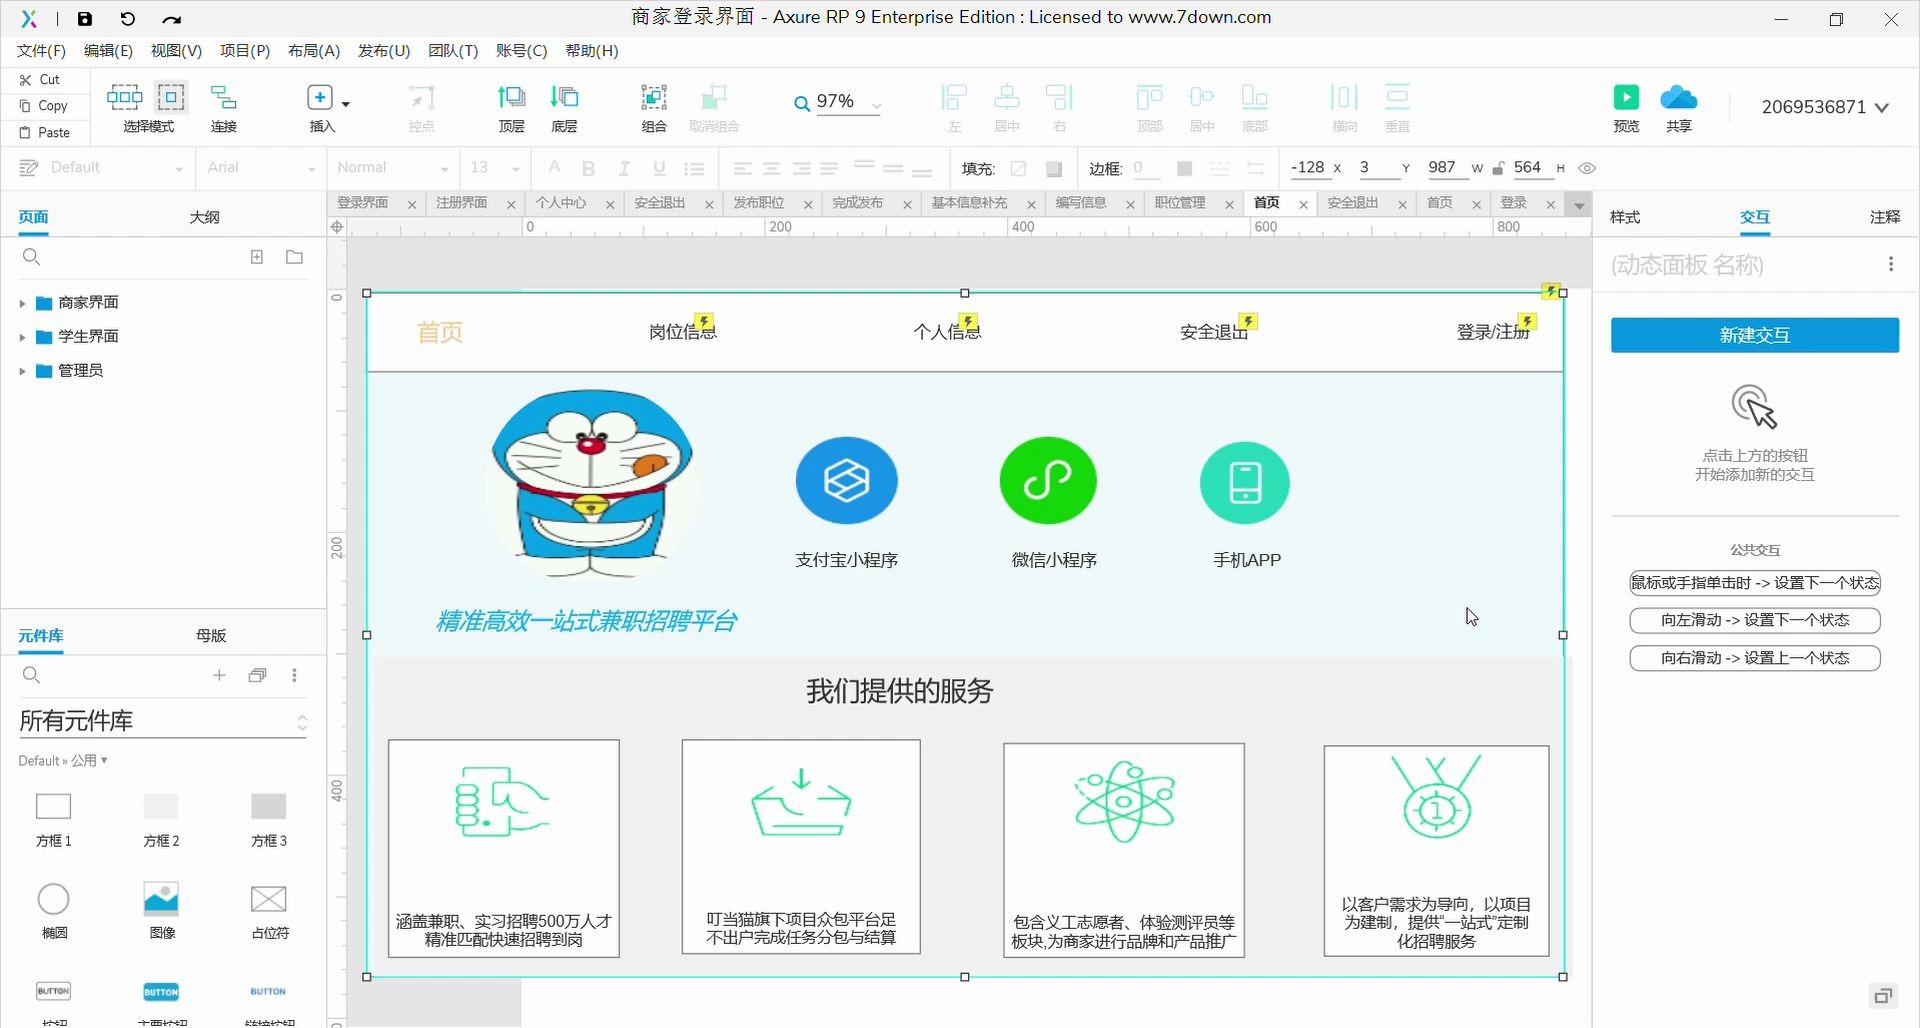Open the 发布(U) menu

click(x=384, y=51)
